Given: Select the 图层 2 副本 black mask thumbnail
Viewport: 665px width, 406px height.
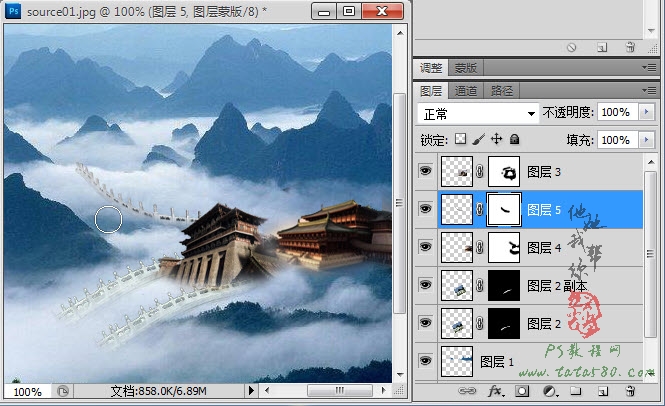Looking at the screenshot, I should pyautogui.click(x=504, y=286).
